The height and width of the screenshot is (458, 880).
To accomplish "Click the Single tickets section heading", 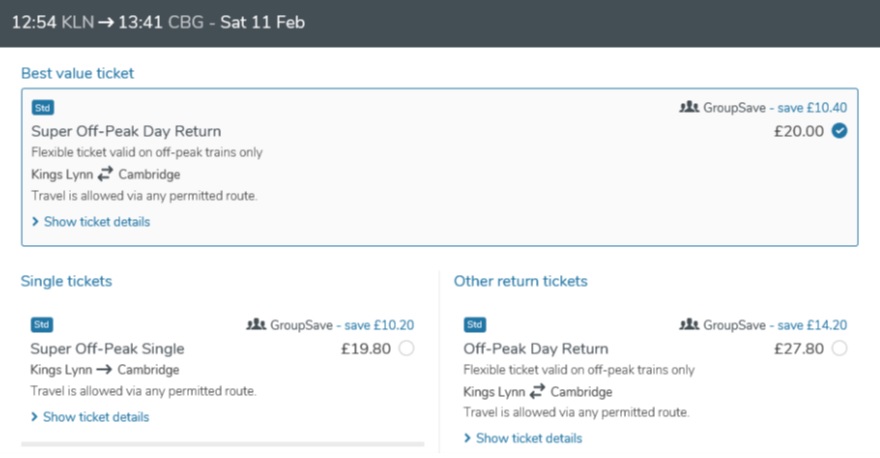I will pos(66,281).
